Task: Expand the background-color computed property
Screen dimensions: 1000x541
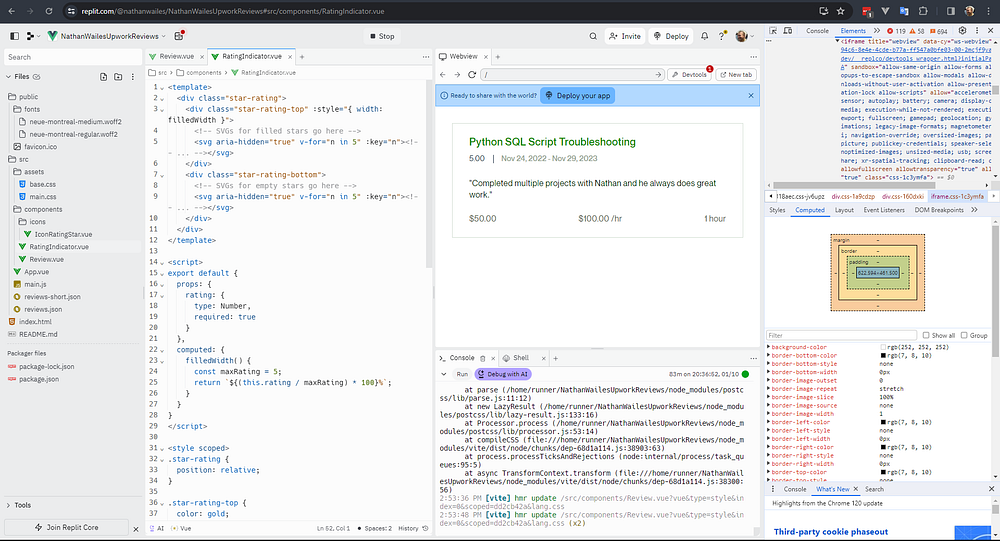Action: coord(768,347)
